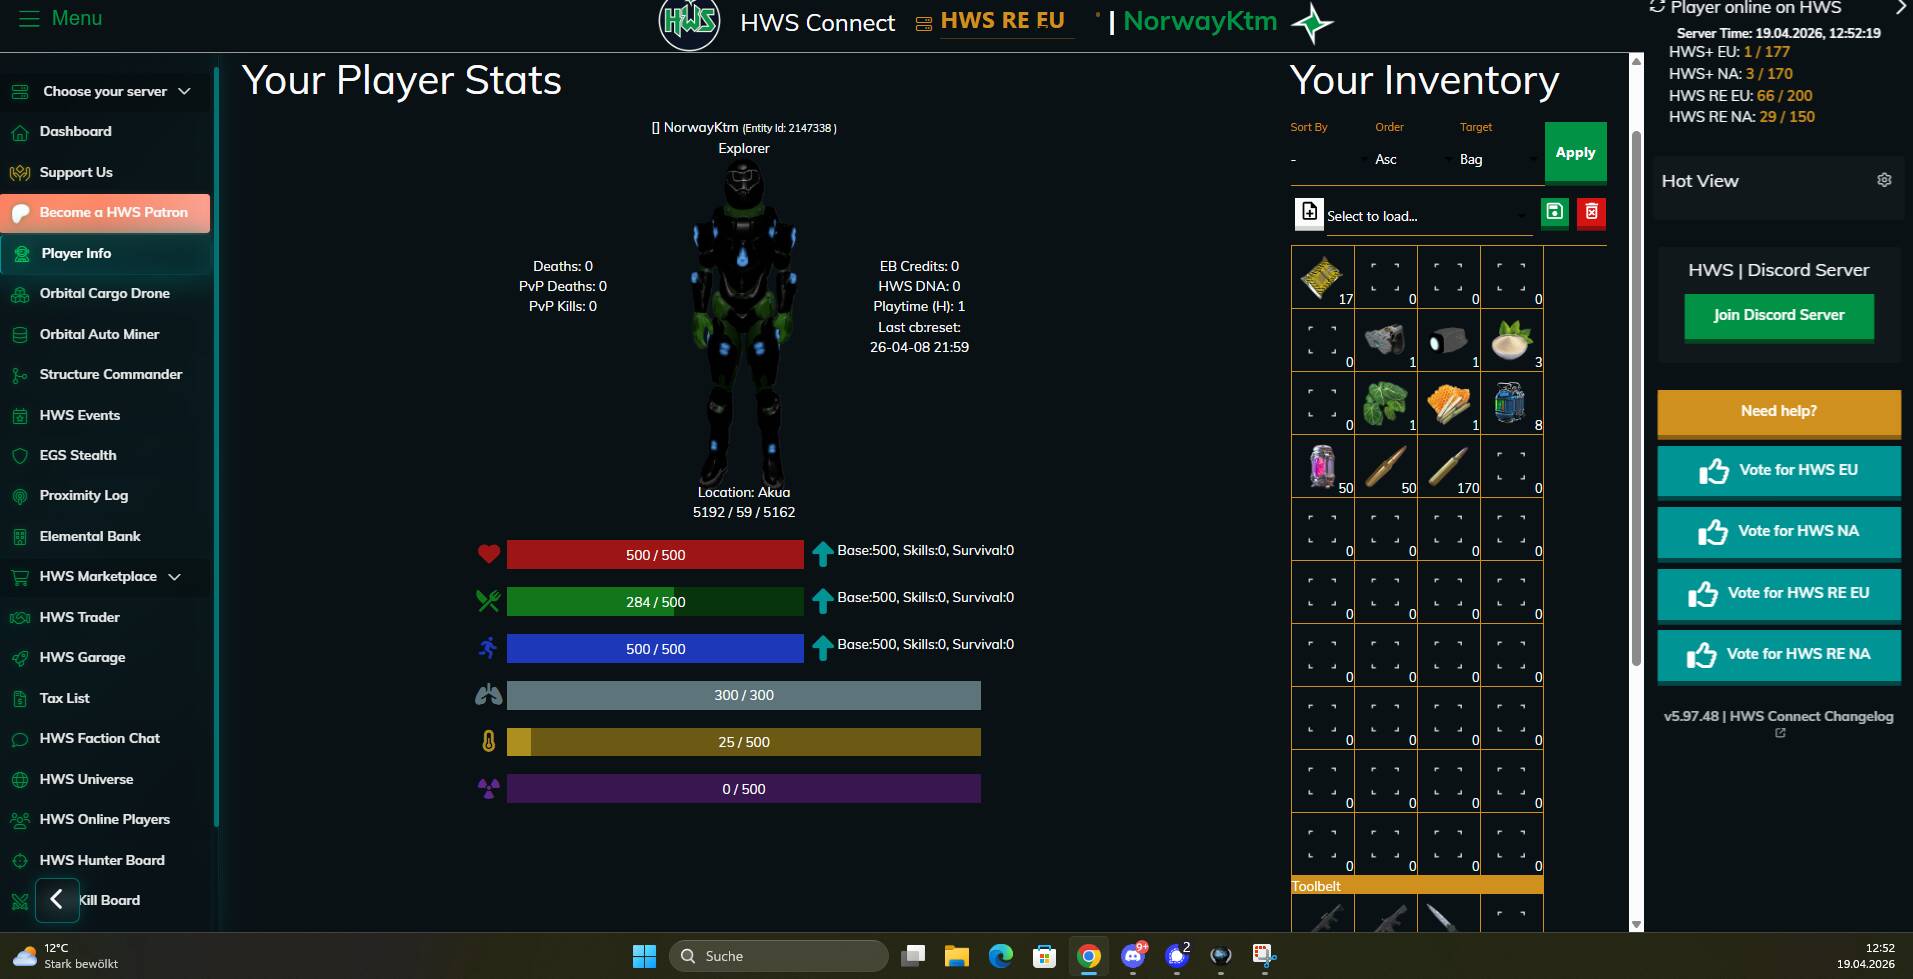Open Chrome from the taskbar
Viewport: 1913px width, 979px height.
pos(1088,956)
